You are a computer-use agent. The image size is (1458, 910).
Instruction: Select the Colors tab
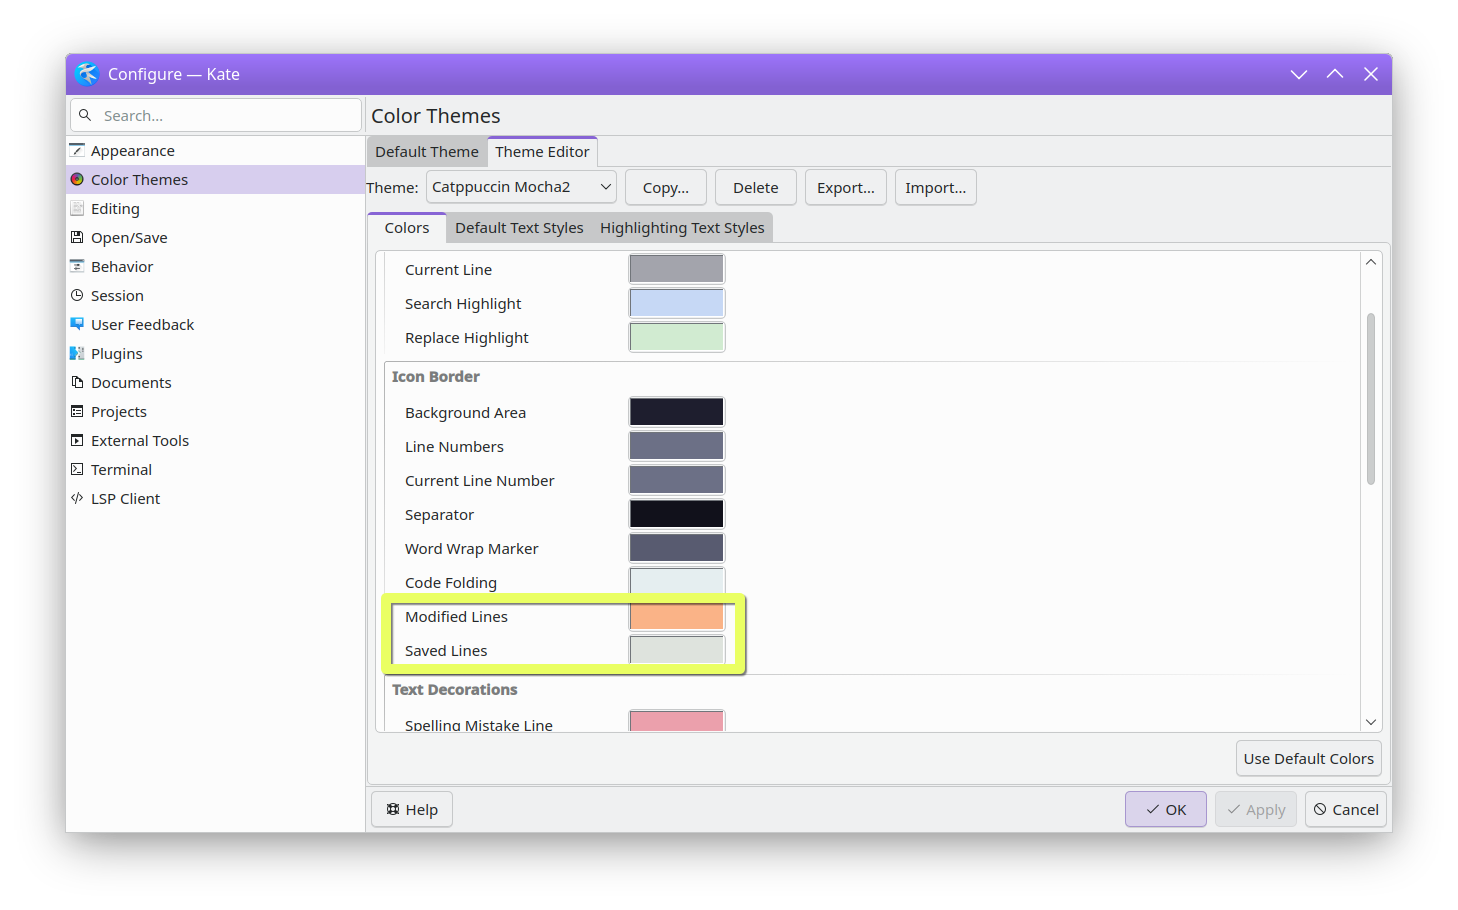click(407, 228)
